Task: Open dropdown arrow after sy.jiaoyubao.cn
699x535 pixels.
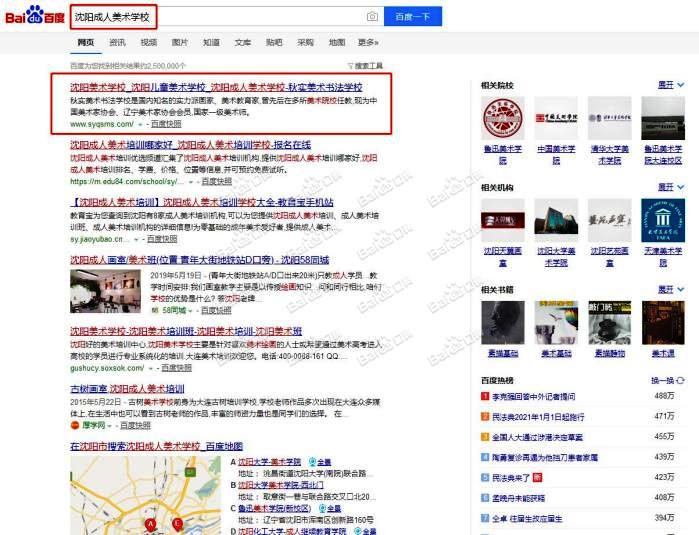Action: pyautogui.click(x=136, y=239)
